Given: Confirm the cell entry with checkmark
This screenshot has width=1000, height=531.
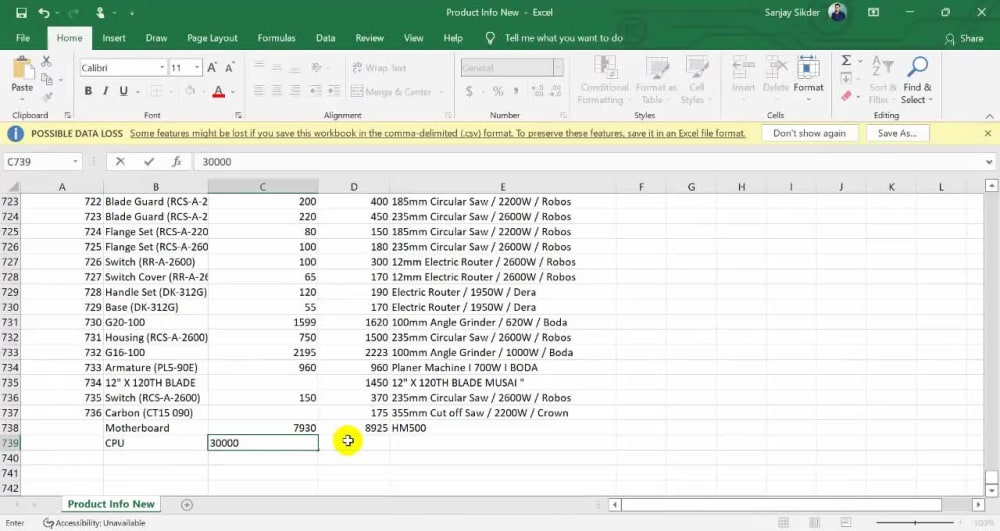Looking at the screenshot, I should point(149,162).
